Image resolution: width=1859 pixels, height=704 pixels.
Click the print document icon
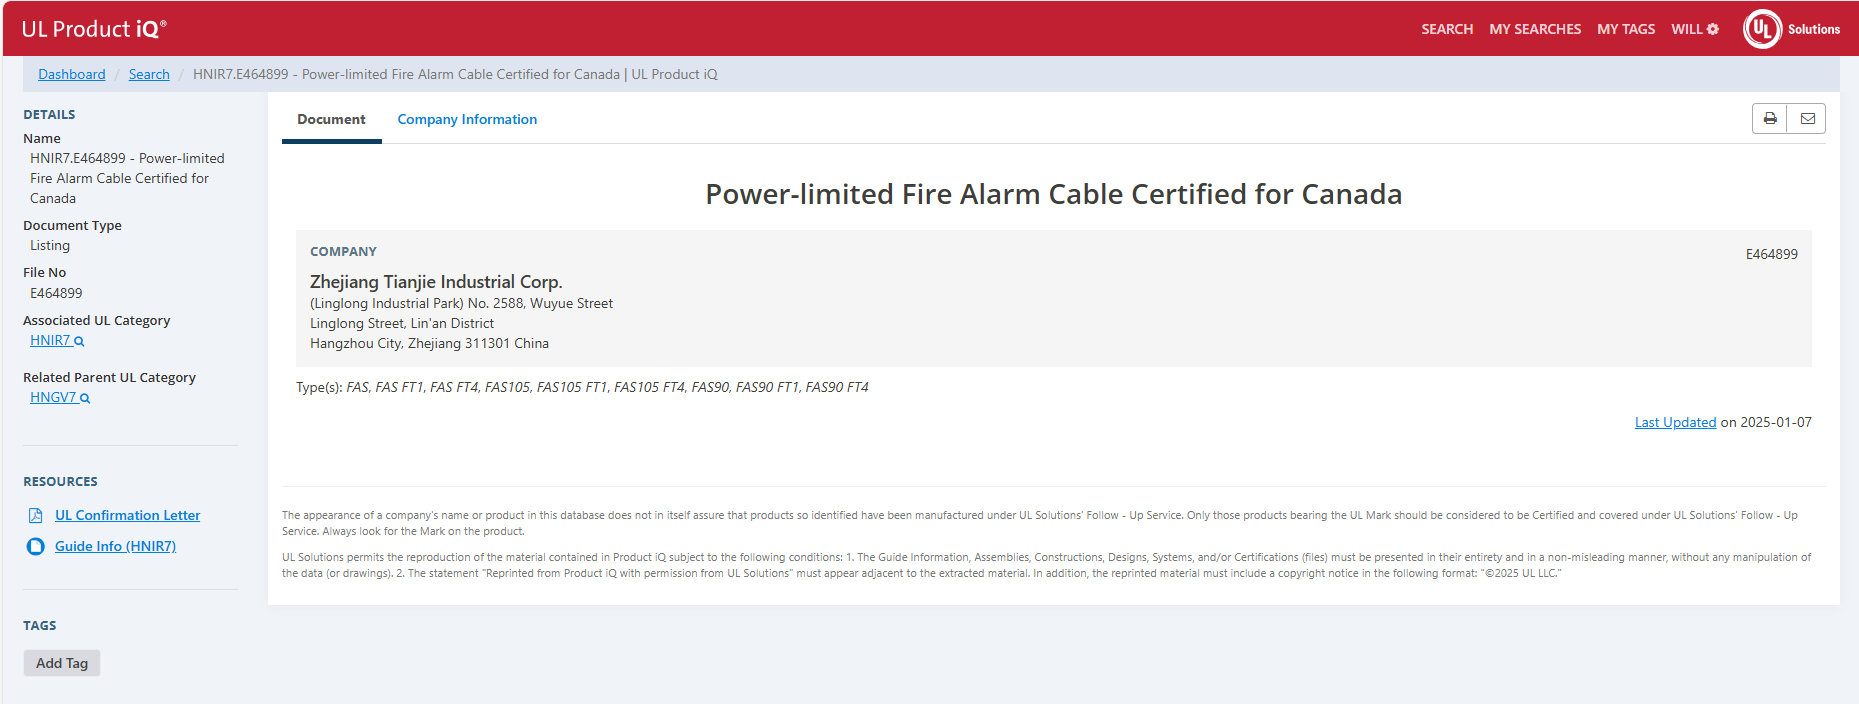(1770, 118)
